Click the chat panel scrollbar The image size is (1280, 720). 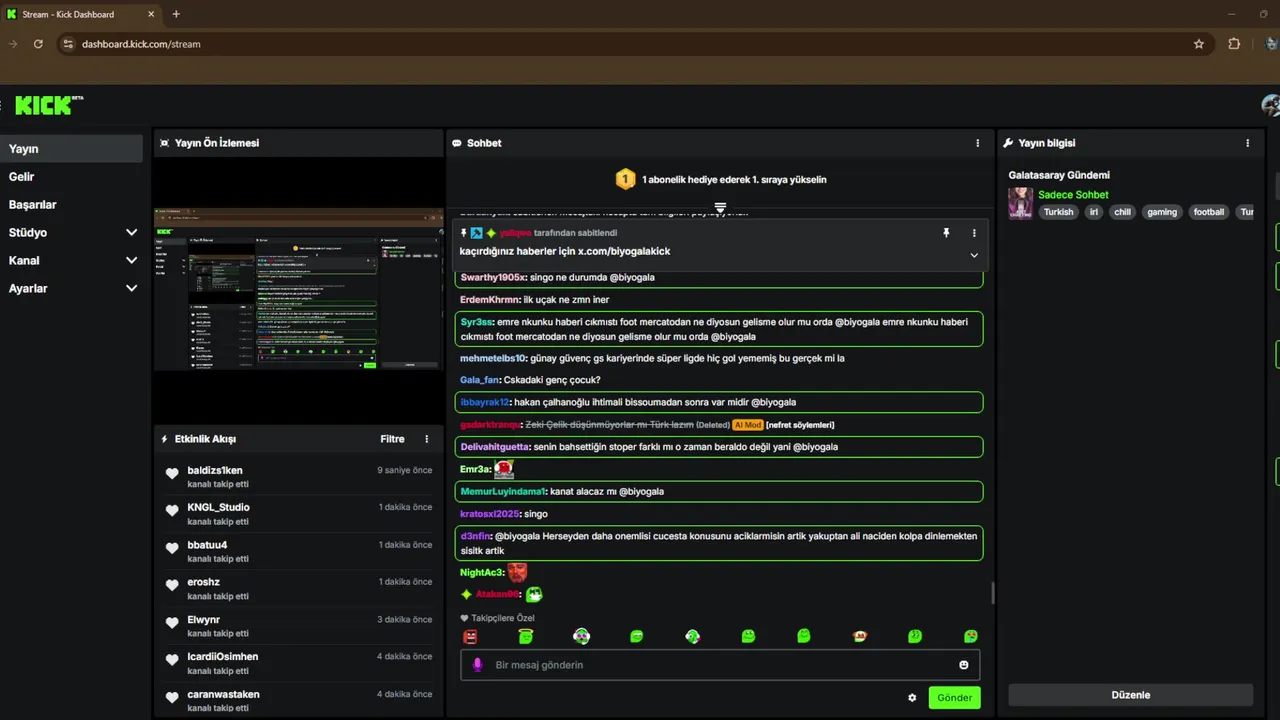992,593
